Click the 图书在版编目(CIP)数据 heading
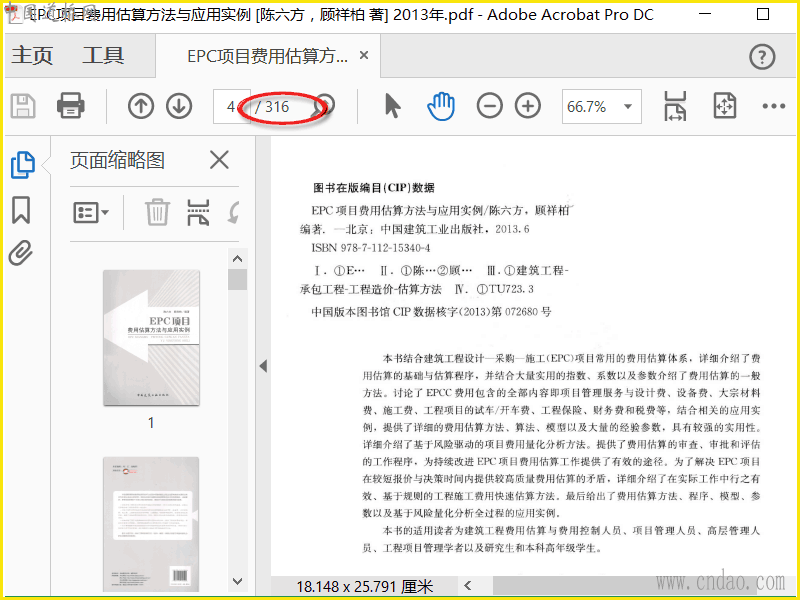The image size is (800, 600). pos(373,188)
